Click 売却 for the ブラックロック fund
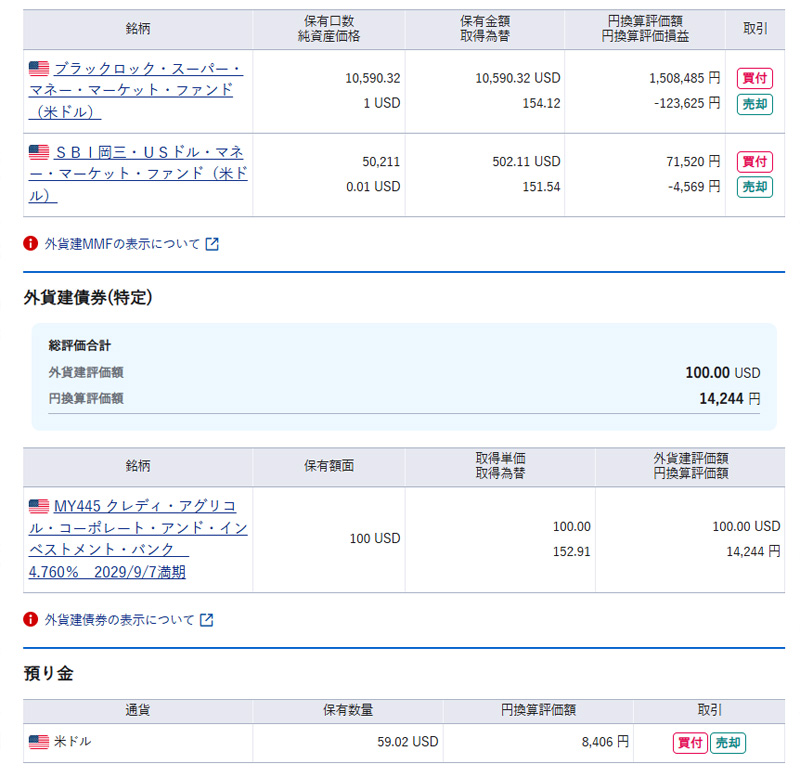This screenshot has width=800, height=777. (x=755, y=104)
